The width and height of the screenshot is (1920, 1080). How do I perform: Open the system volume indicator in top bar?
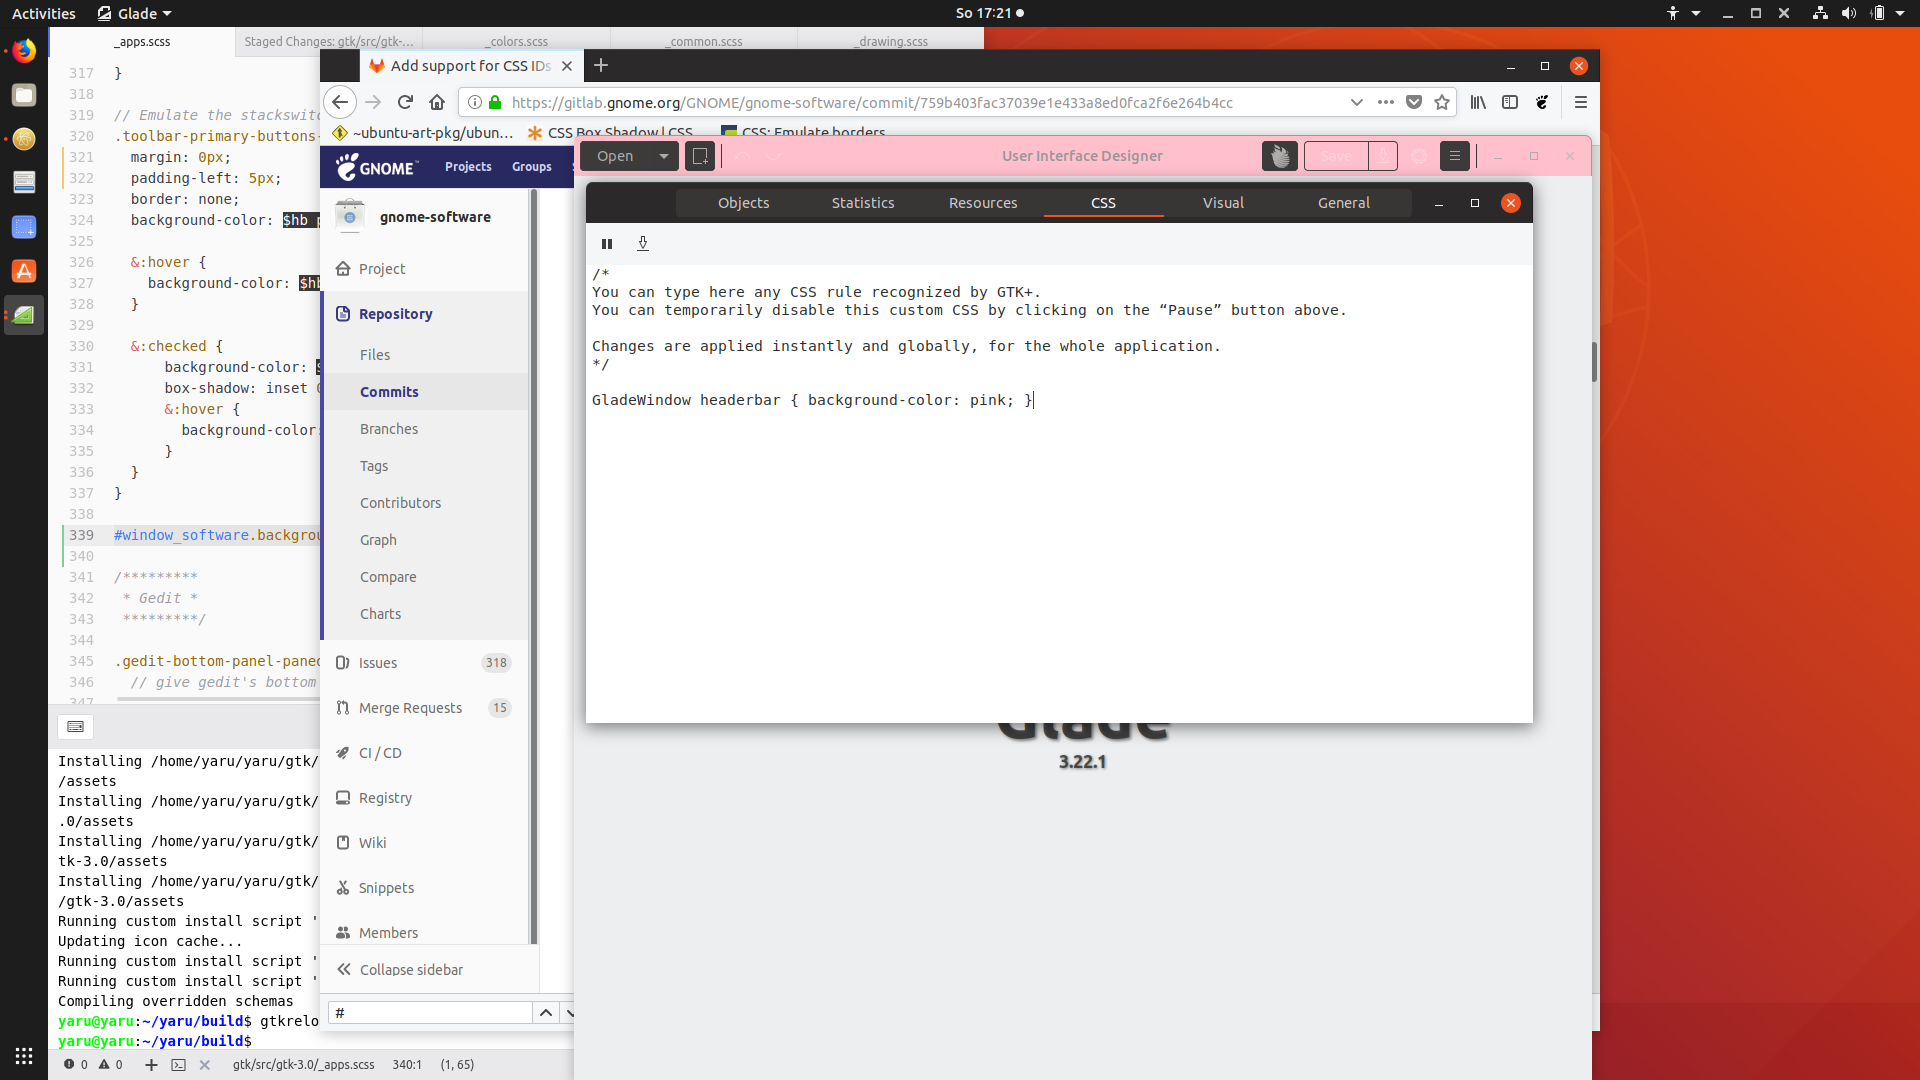click(x=1848, y=13)
